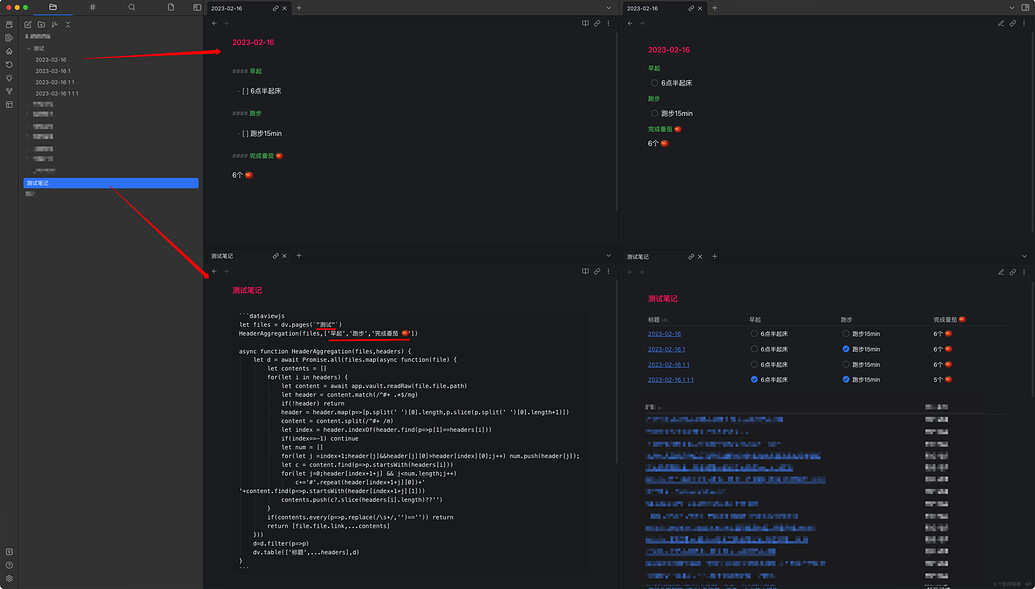Expand the sort order dropdown above file explorer
The image size is (1035, 589).
tap(55, 25)
